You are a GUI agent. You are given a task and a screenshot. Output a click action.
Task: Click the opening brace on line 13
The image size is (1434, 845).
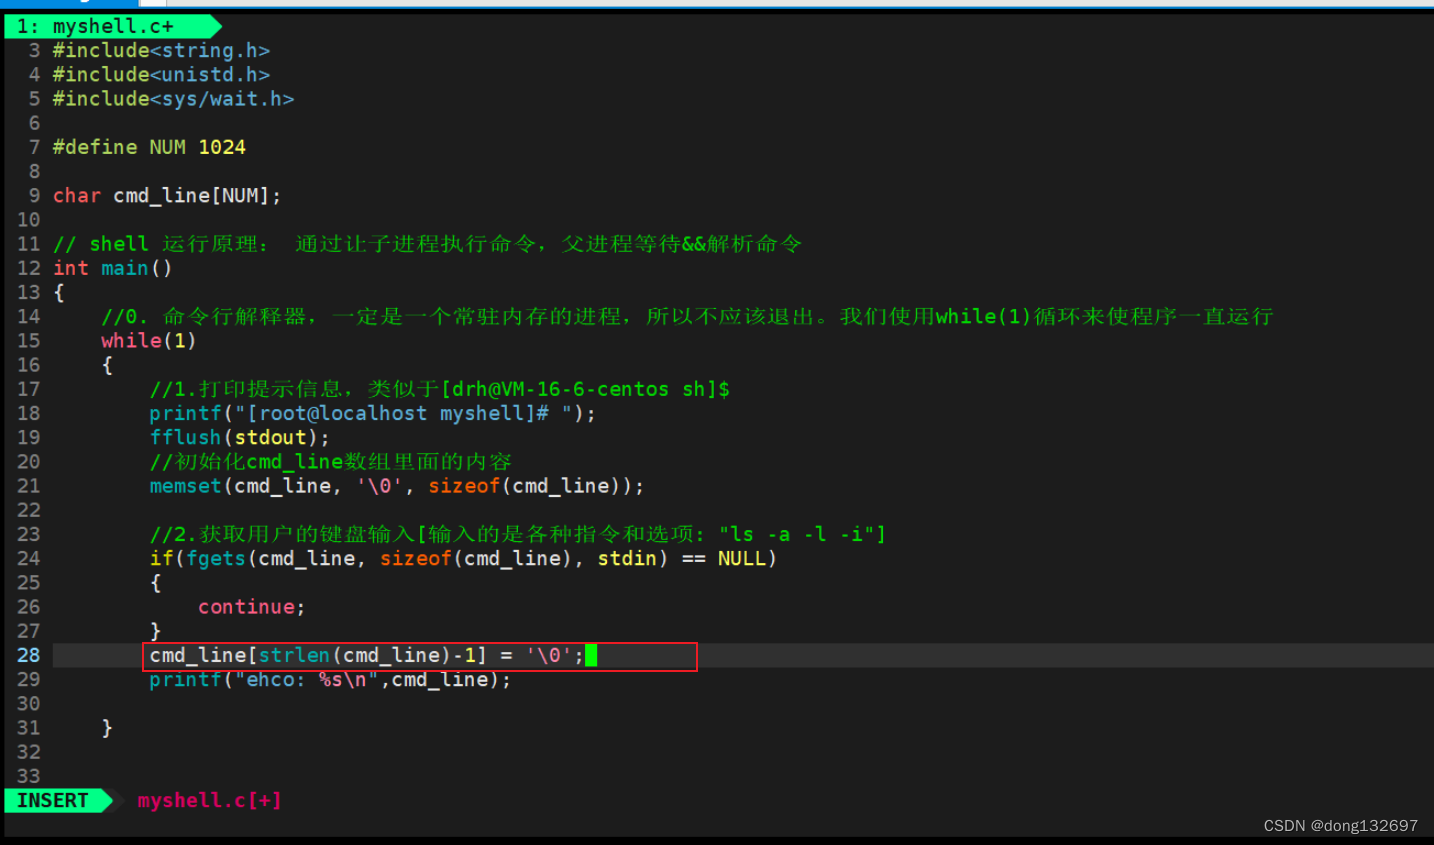[x=59, y=292]
